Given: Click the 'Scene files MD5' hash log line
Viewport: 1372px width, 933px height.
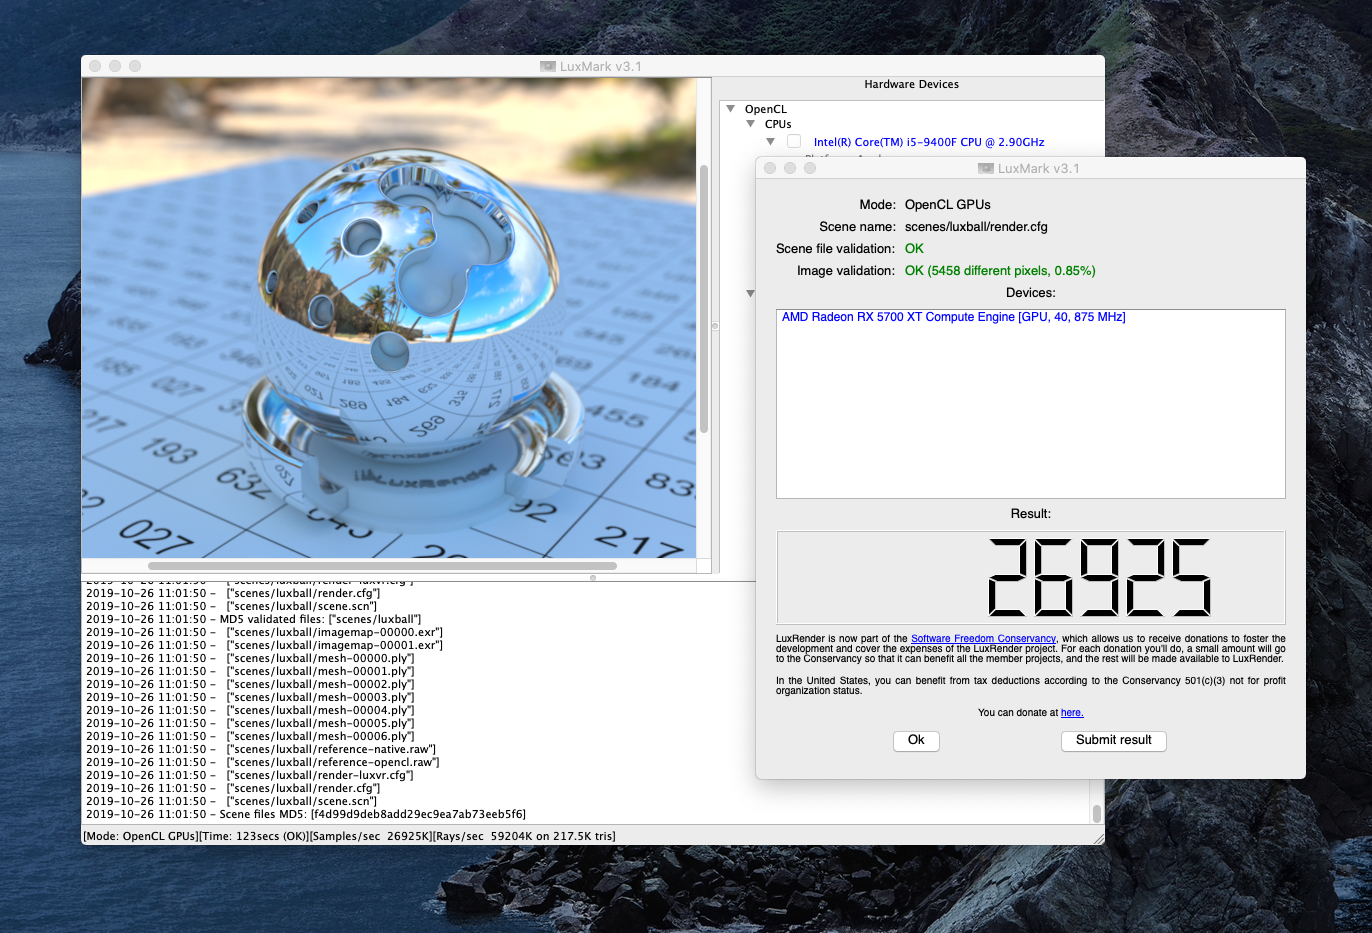Looking at the screenshot, I should click(306, 815).
